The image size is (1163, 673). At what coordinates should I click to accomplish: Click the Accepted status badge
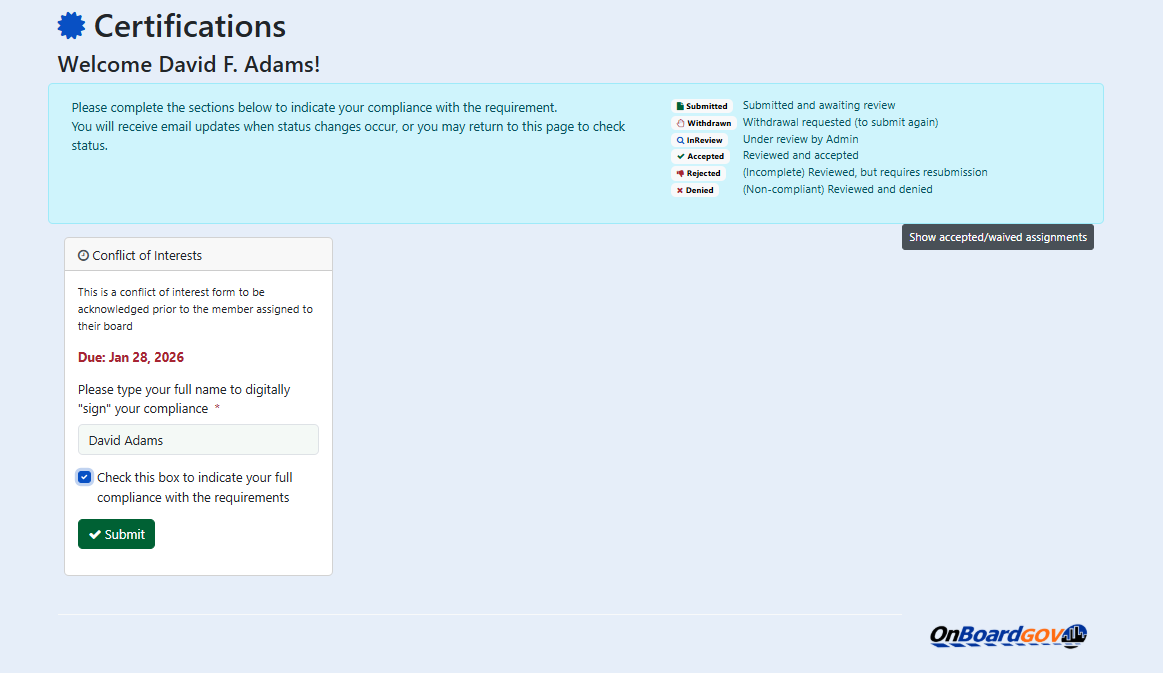tap(700, 157)
